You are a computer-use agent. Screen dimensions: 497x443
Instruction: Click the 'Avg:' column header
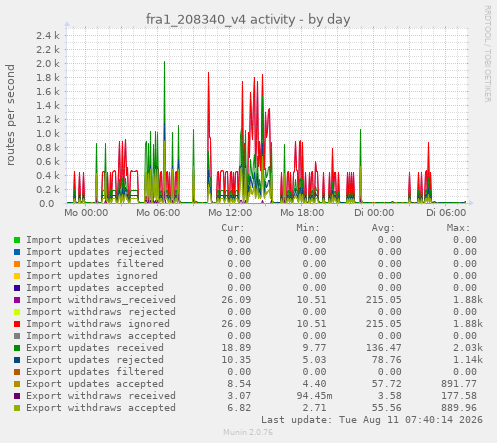(383, 228)
